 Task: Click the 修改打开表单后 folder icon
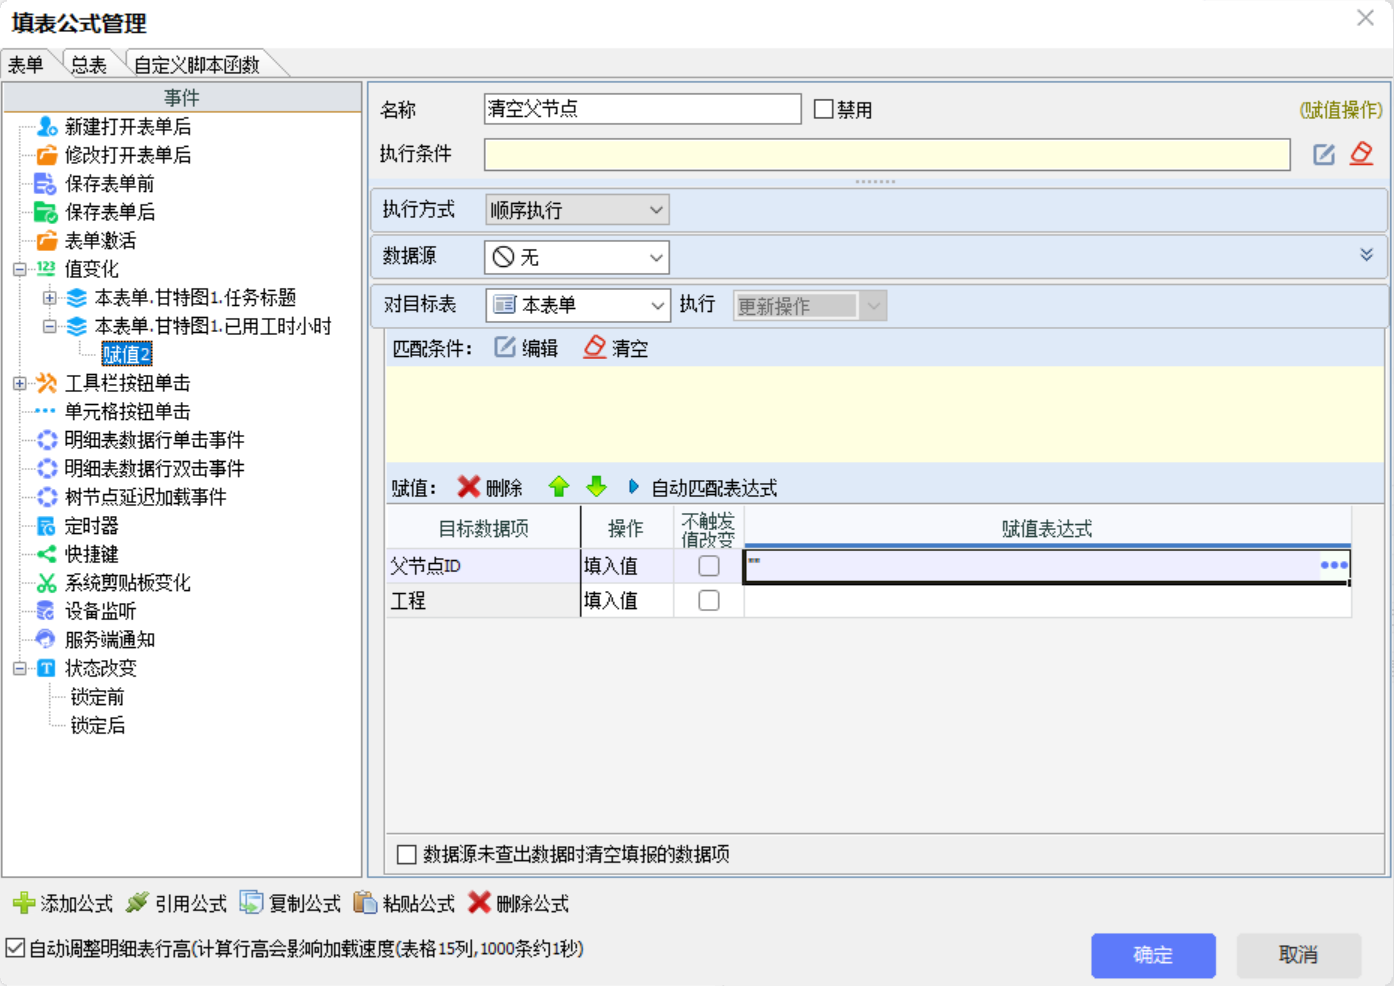[x=47, y=155]
